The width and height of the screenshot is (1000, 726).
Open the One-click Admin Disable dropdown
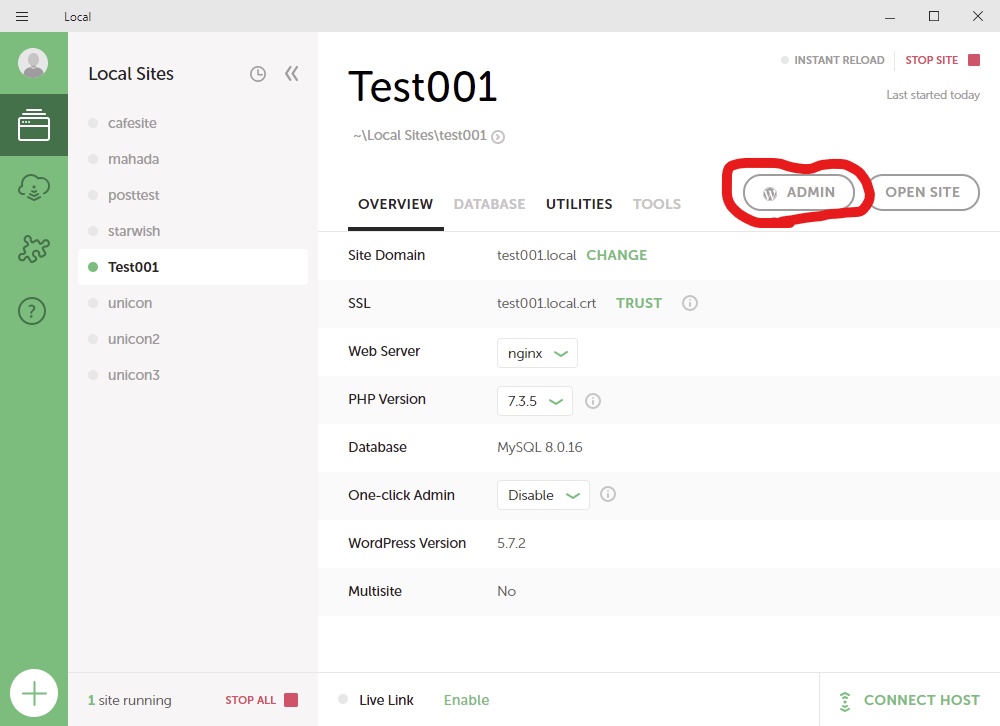tap(543, 494)
